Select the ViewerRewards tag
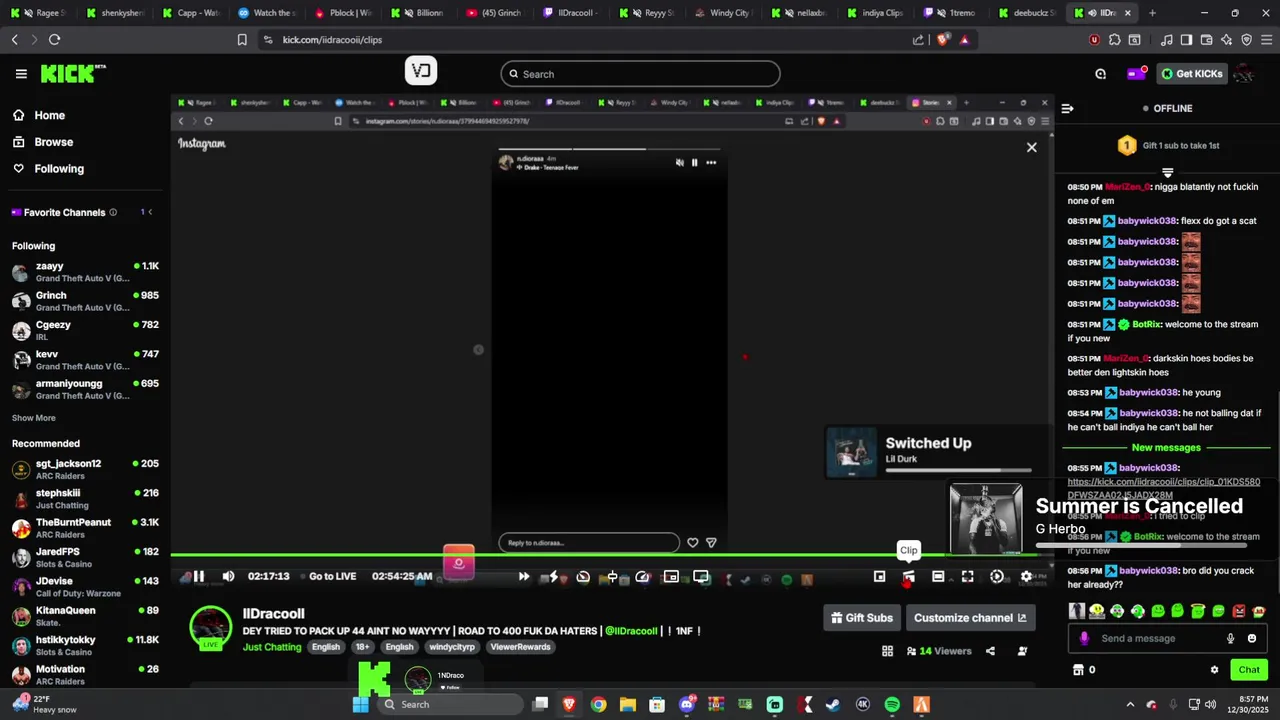This screenshot has width=1280, height=720. (520, 647)
